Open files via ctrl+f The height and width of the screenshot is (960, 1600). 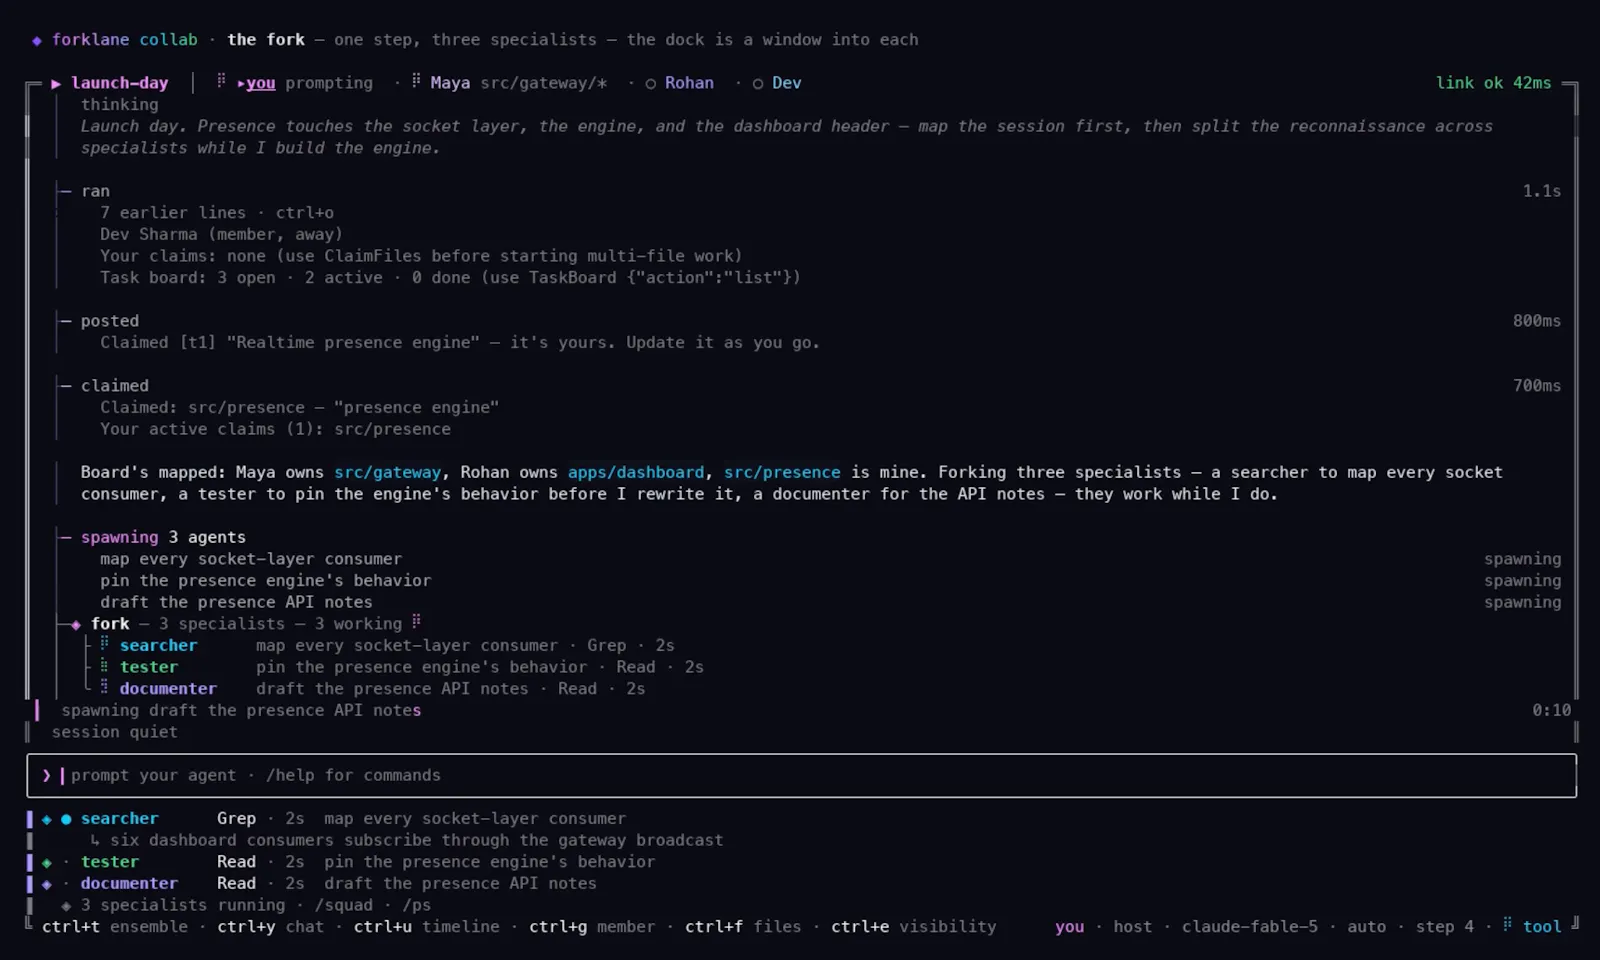coord(743,927)
